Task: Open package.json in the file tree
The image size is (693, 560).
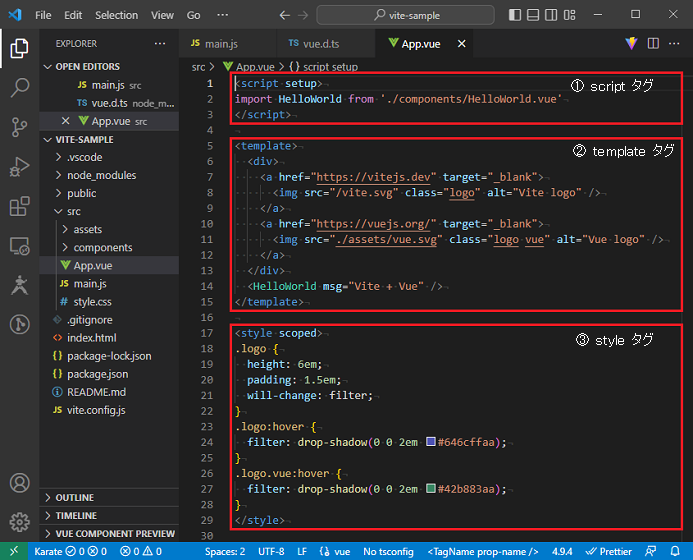Action: [x=97, y=374]
